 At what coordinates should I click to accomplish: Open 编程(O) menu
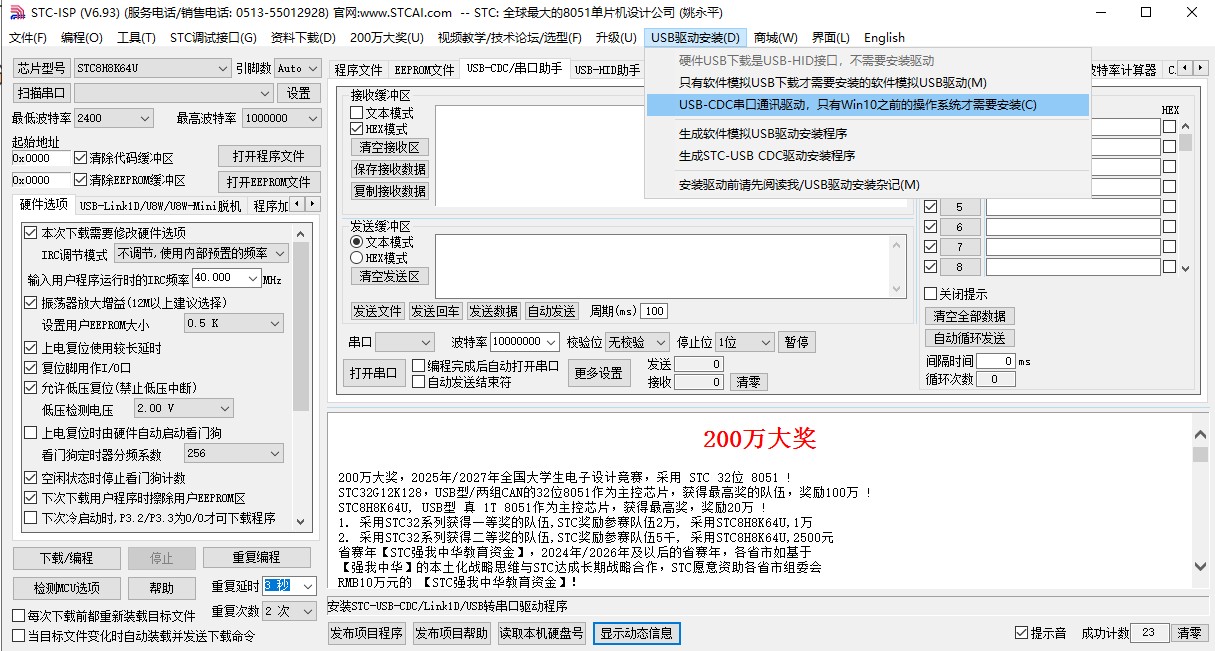point(82,38)
